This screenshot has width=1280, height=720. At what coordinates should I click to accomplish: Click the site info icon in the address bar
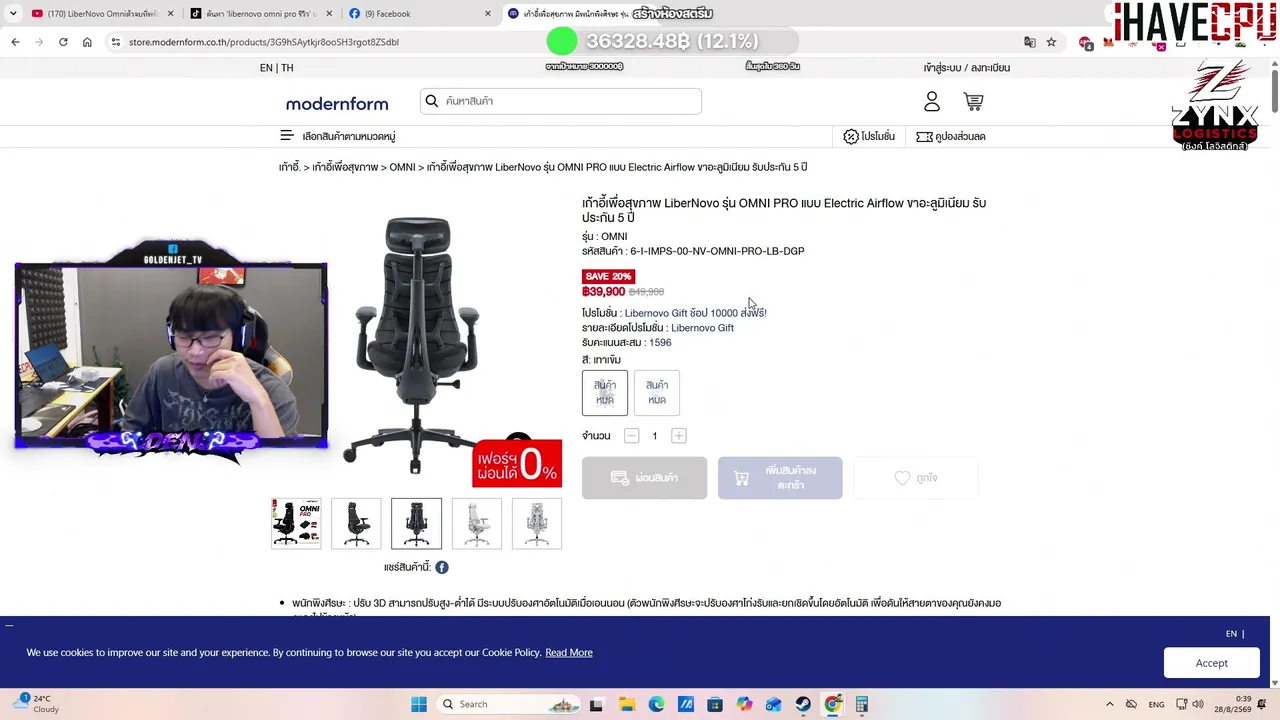pyautogui.click(x=116, y=42)
